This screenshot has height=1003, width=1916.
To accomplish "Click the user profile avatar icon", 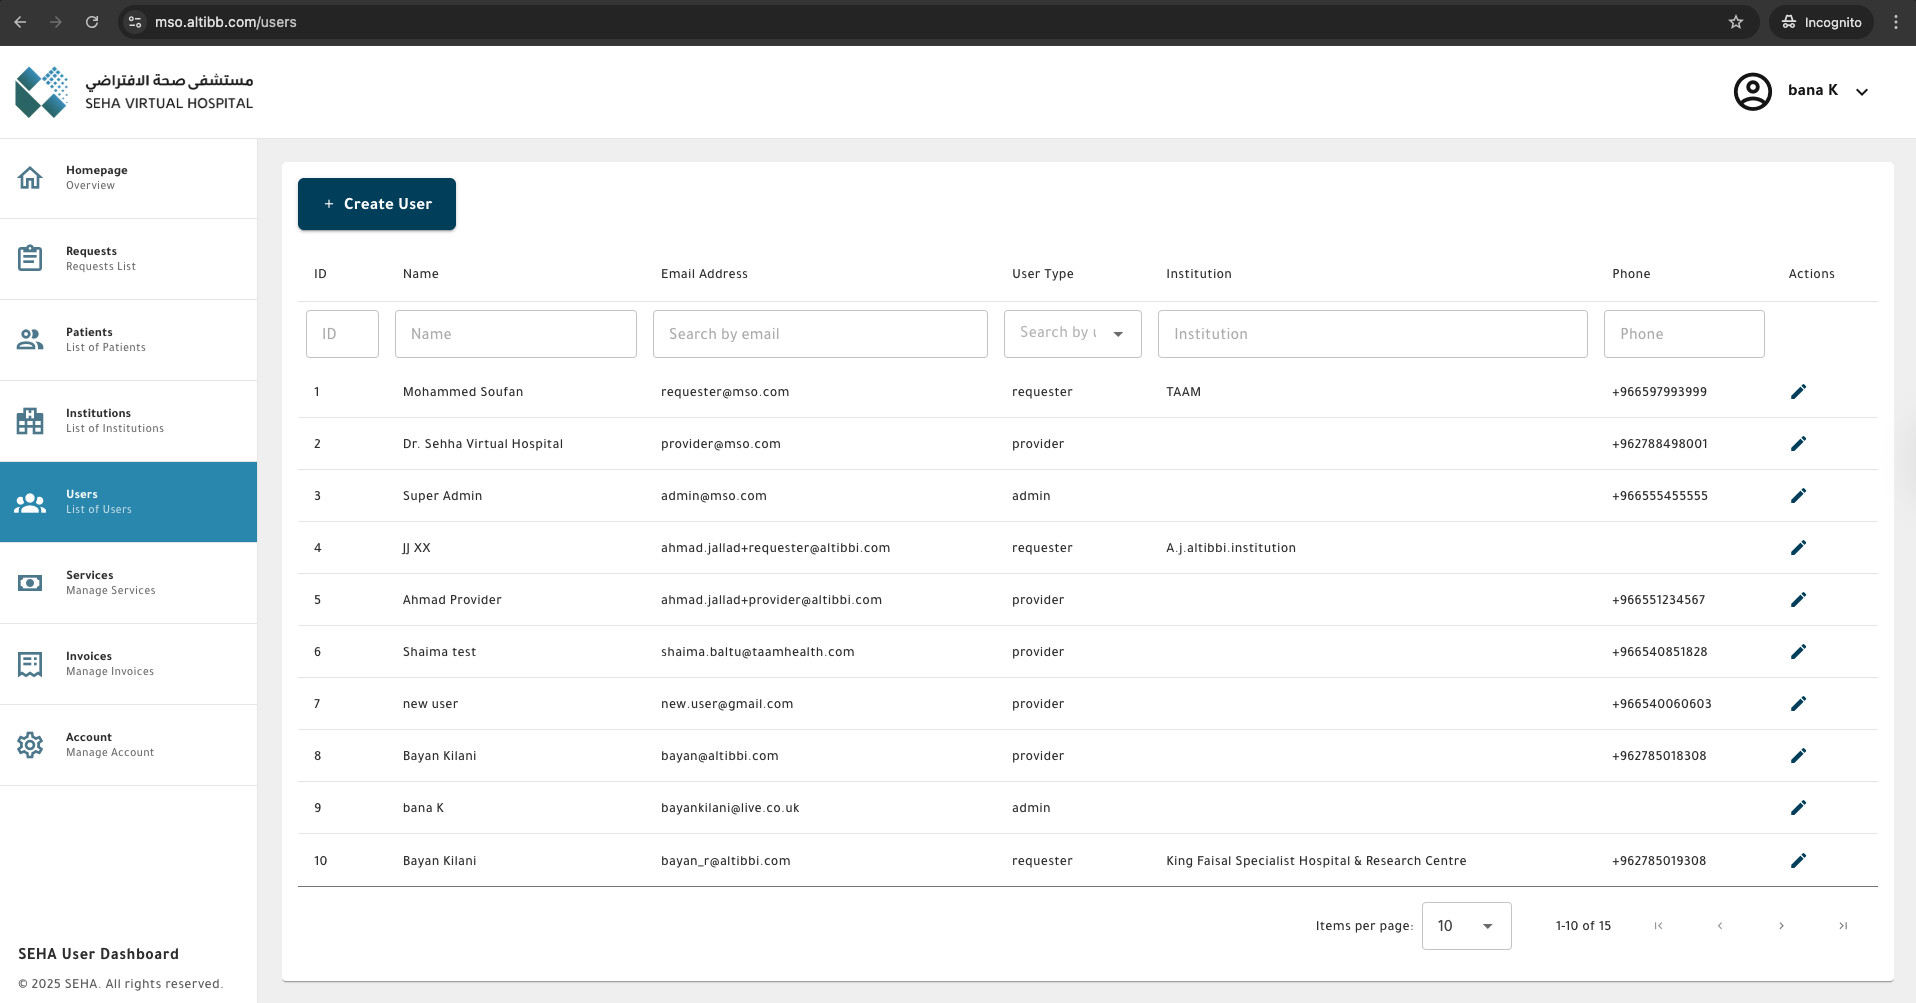I will (x=1752, y=91).
